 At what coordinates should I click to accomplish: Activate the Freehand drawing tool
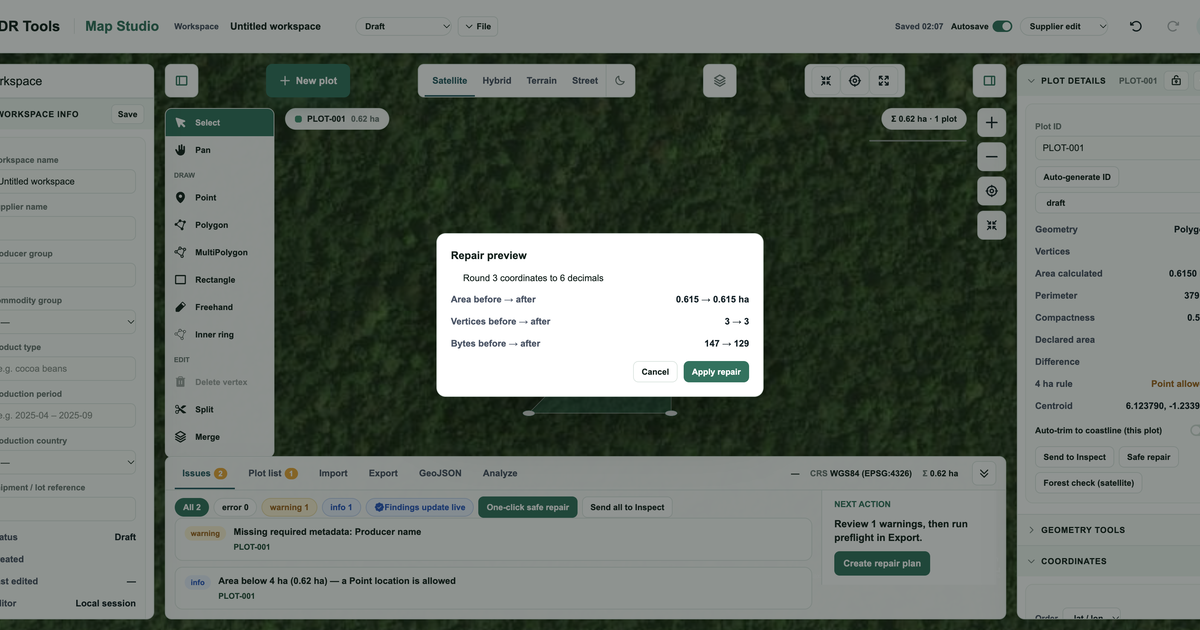(x=219, y=307)
